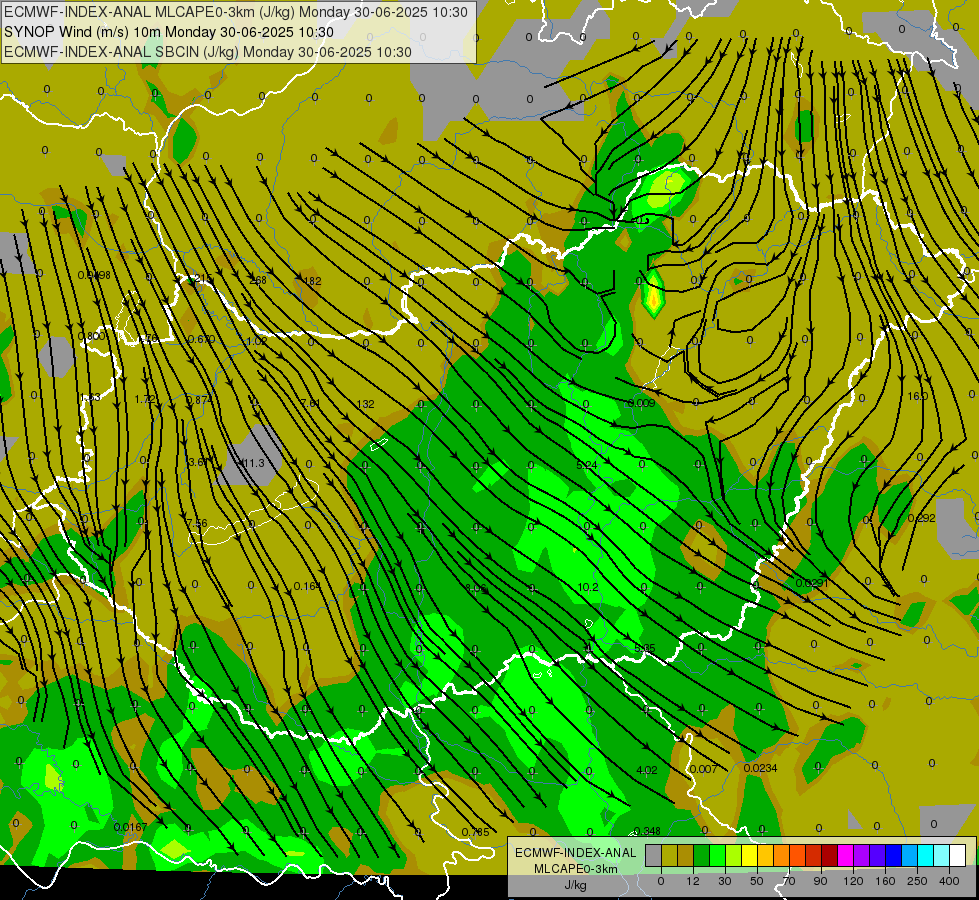Screen dimensions: 979x900
Task: Click the map value 0.0167
Action: pyautogui.click(x=130, y=827)
